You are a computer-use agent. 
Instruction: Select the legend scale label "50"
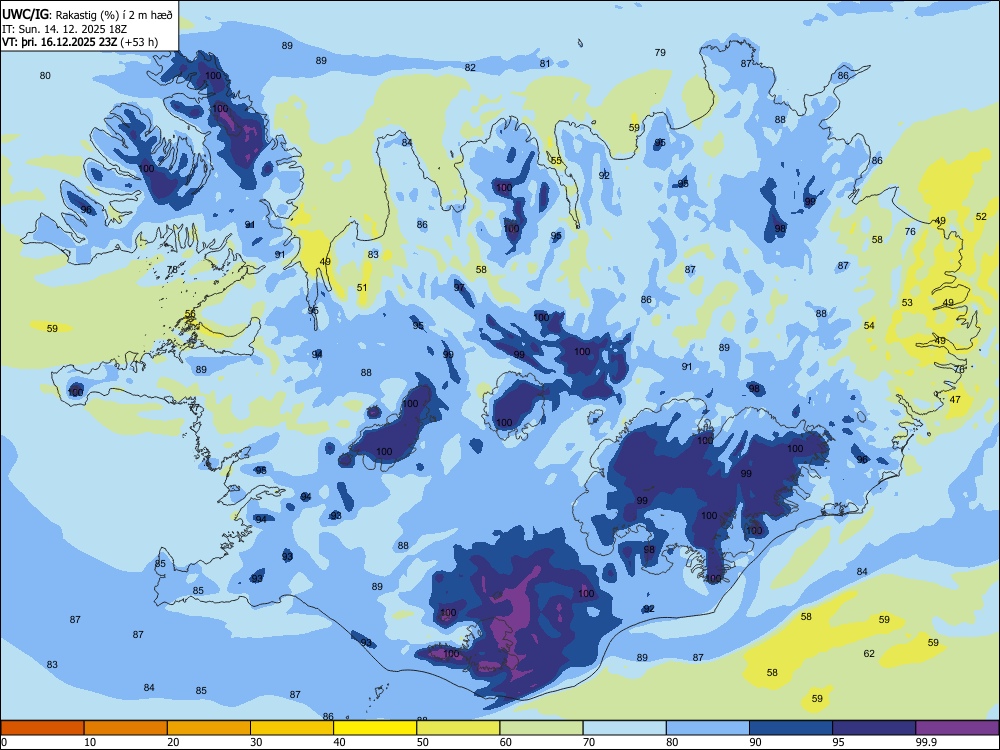point(423,742)
